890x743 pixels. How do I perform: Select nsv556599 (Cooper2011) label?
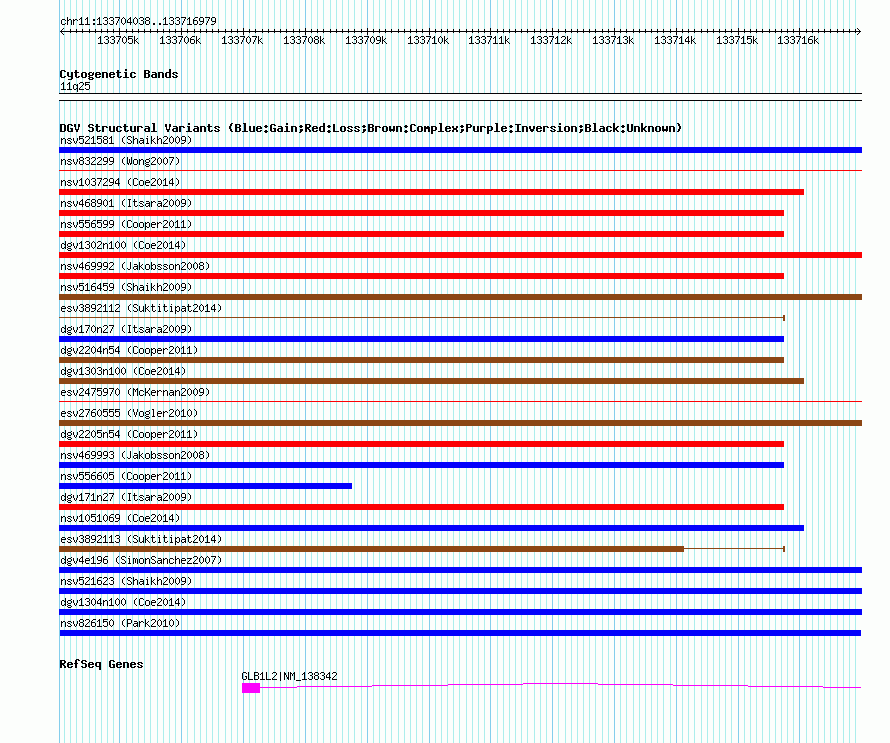pos(126,224)
